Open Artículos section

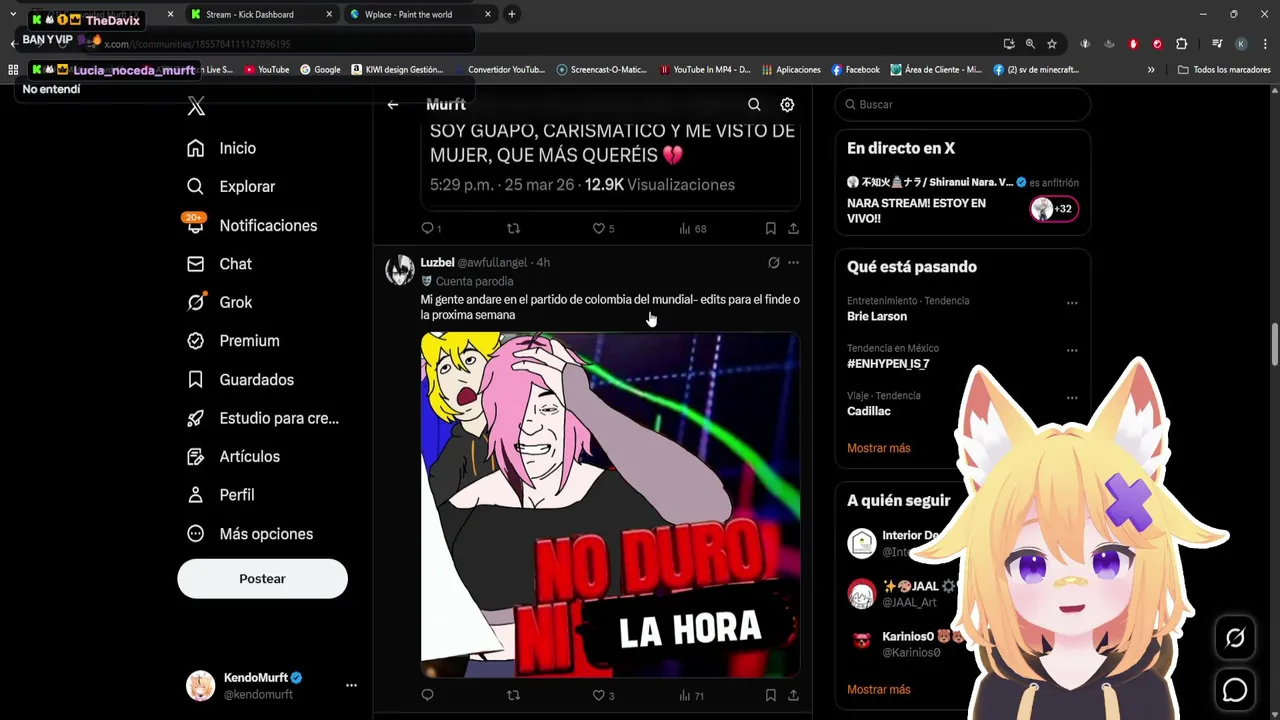coord(233,457)
